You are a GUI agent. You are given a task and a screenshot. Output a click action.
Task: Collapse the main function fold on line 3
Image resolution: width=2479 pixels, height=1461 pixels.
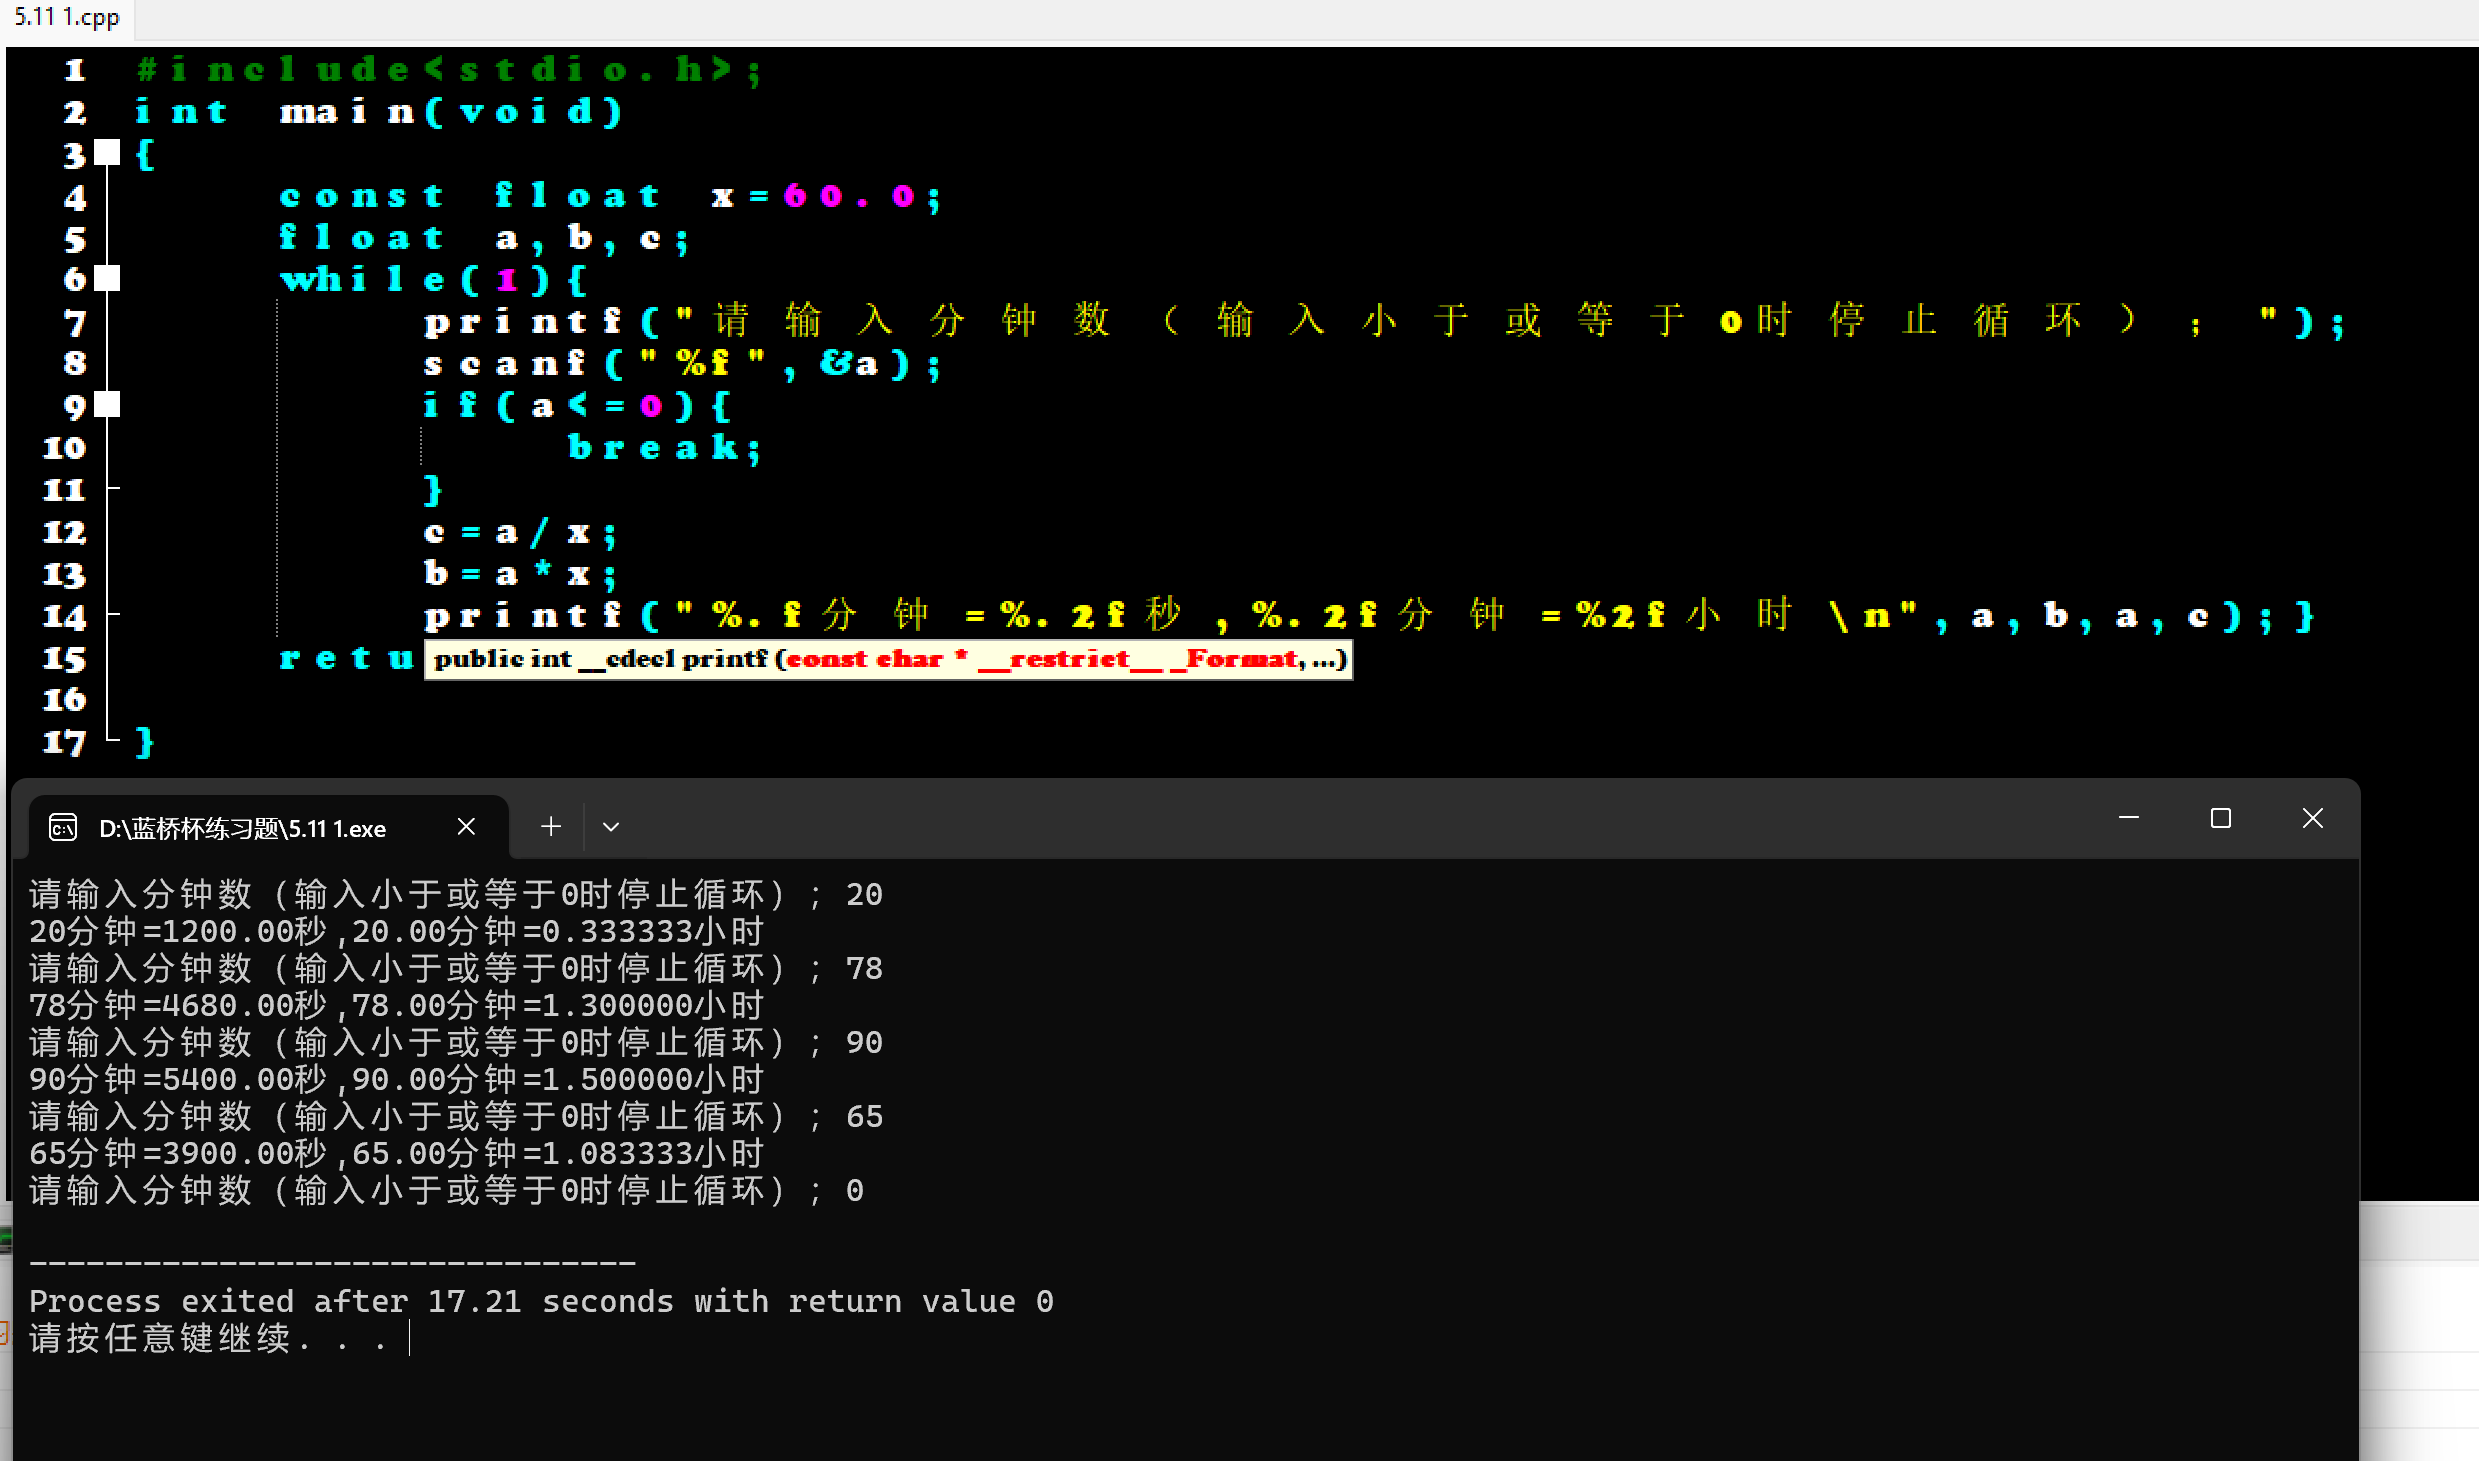pyautogui.click(x=107, y=153)
